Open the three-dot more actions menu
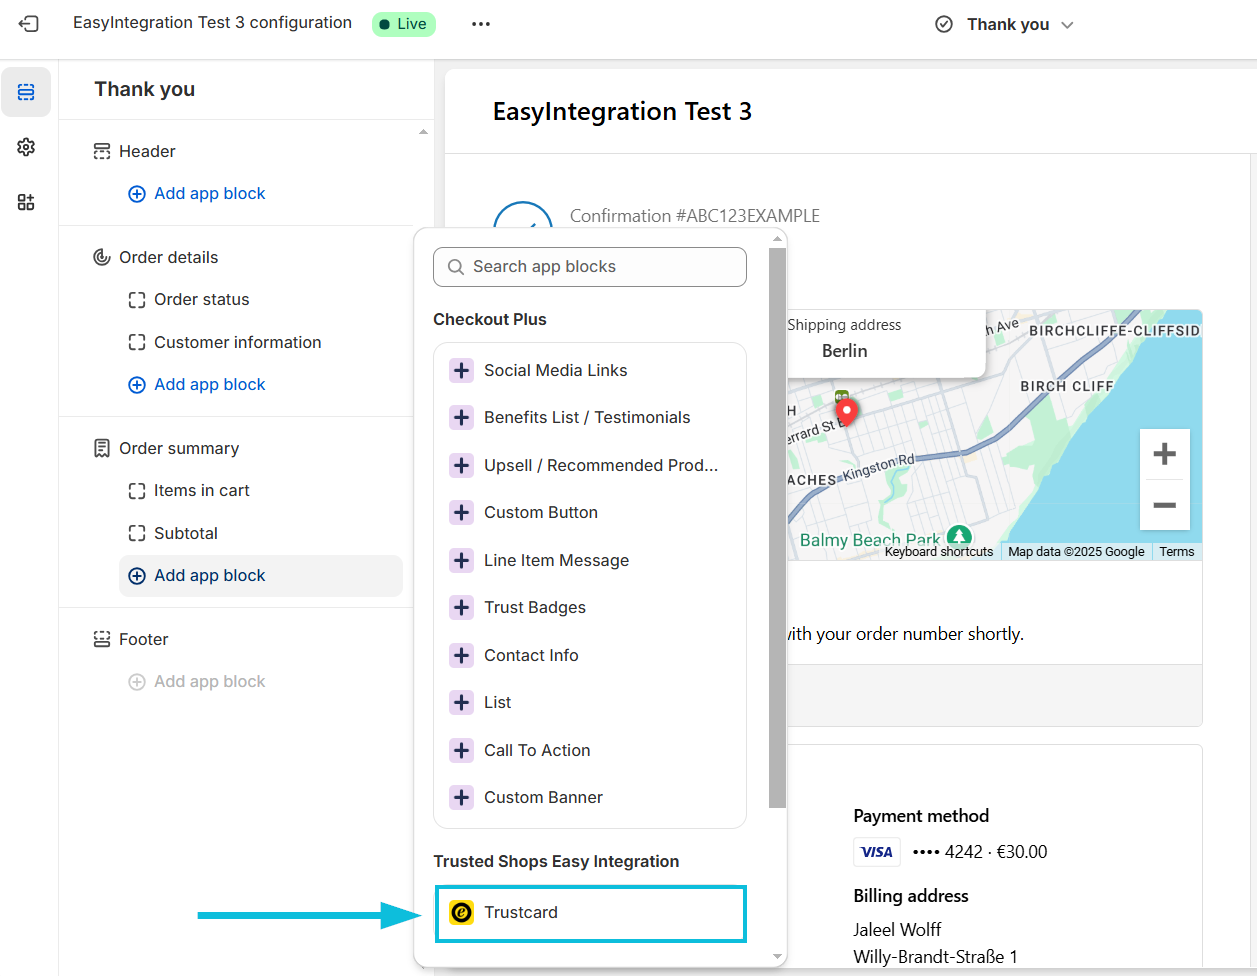 [x=481, y=24]
